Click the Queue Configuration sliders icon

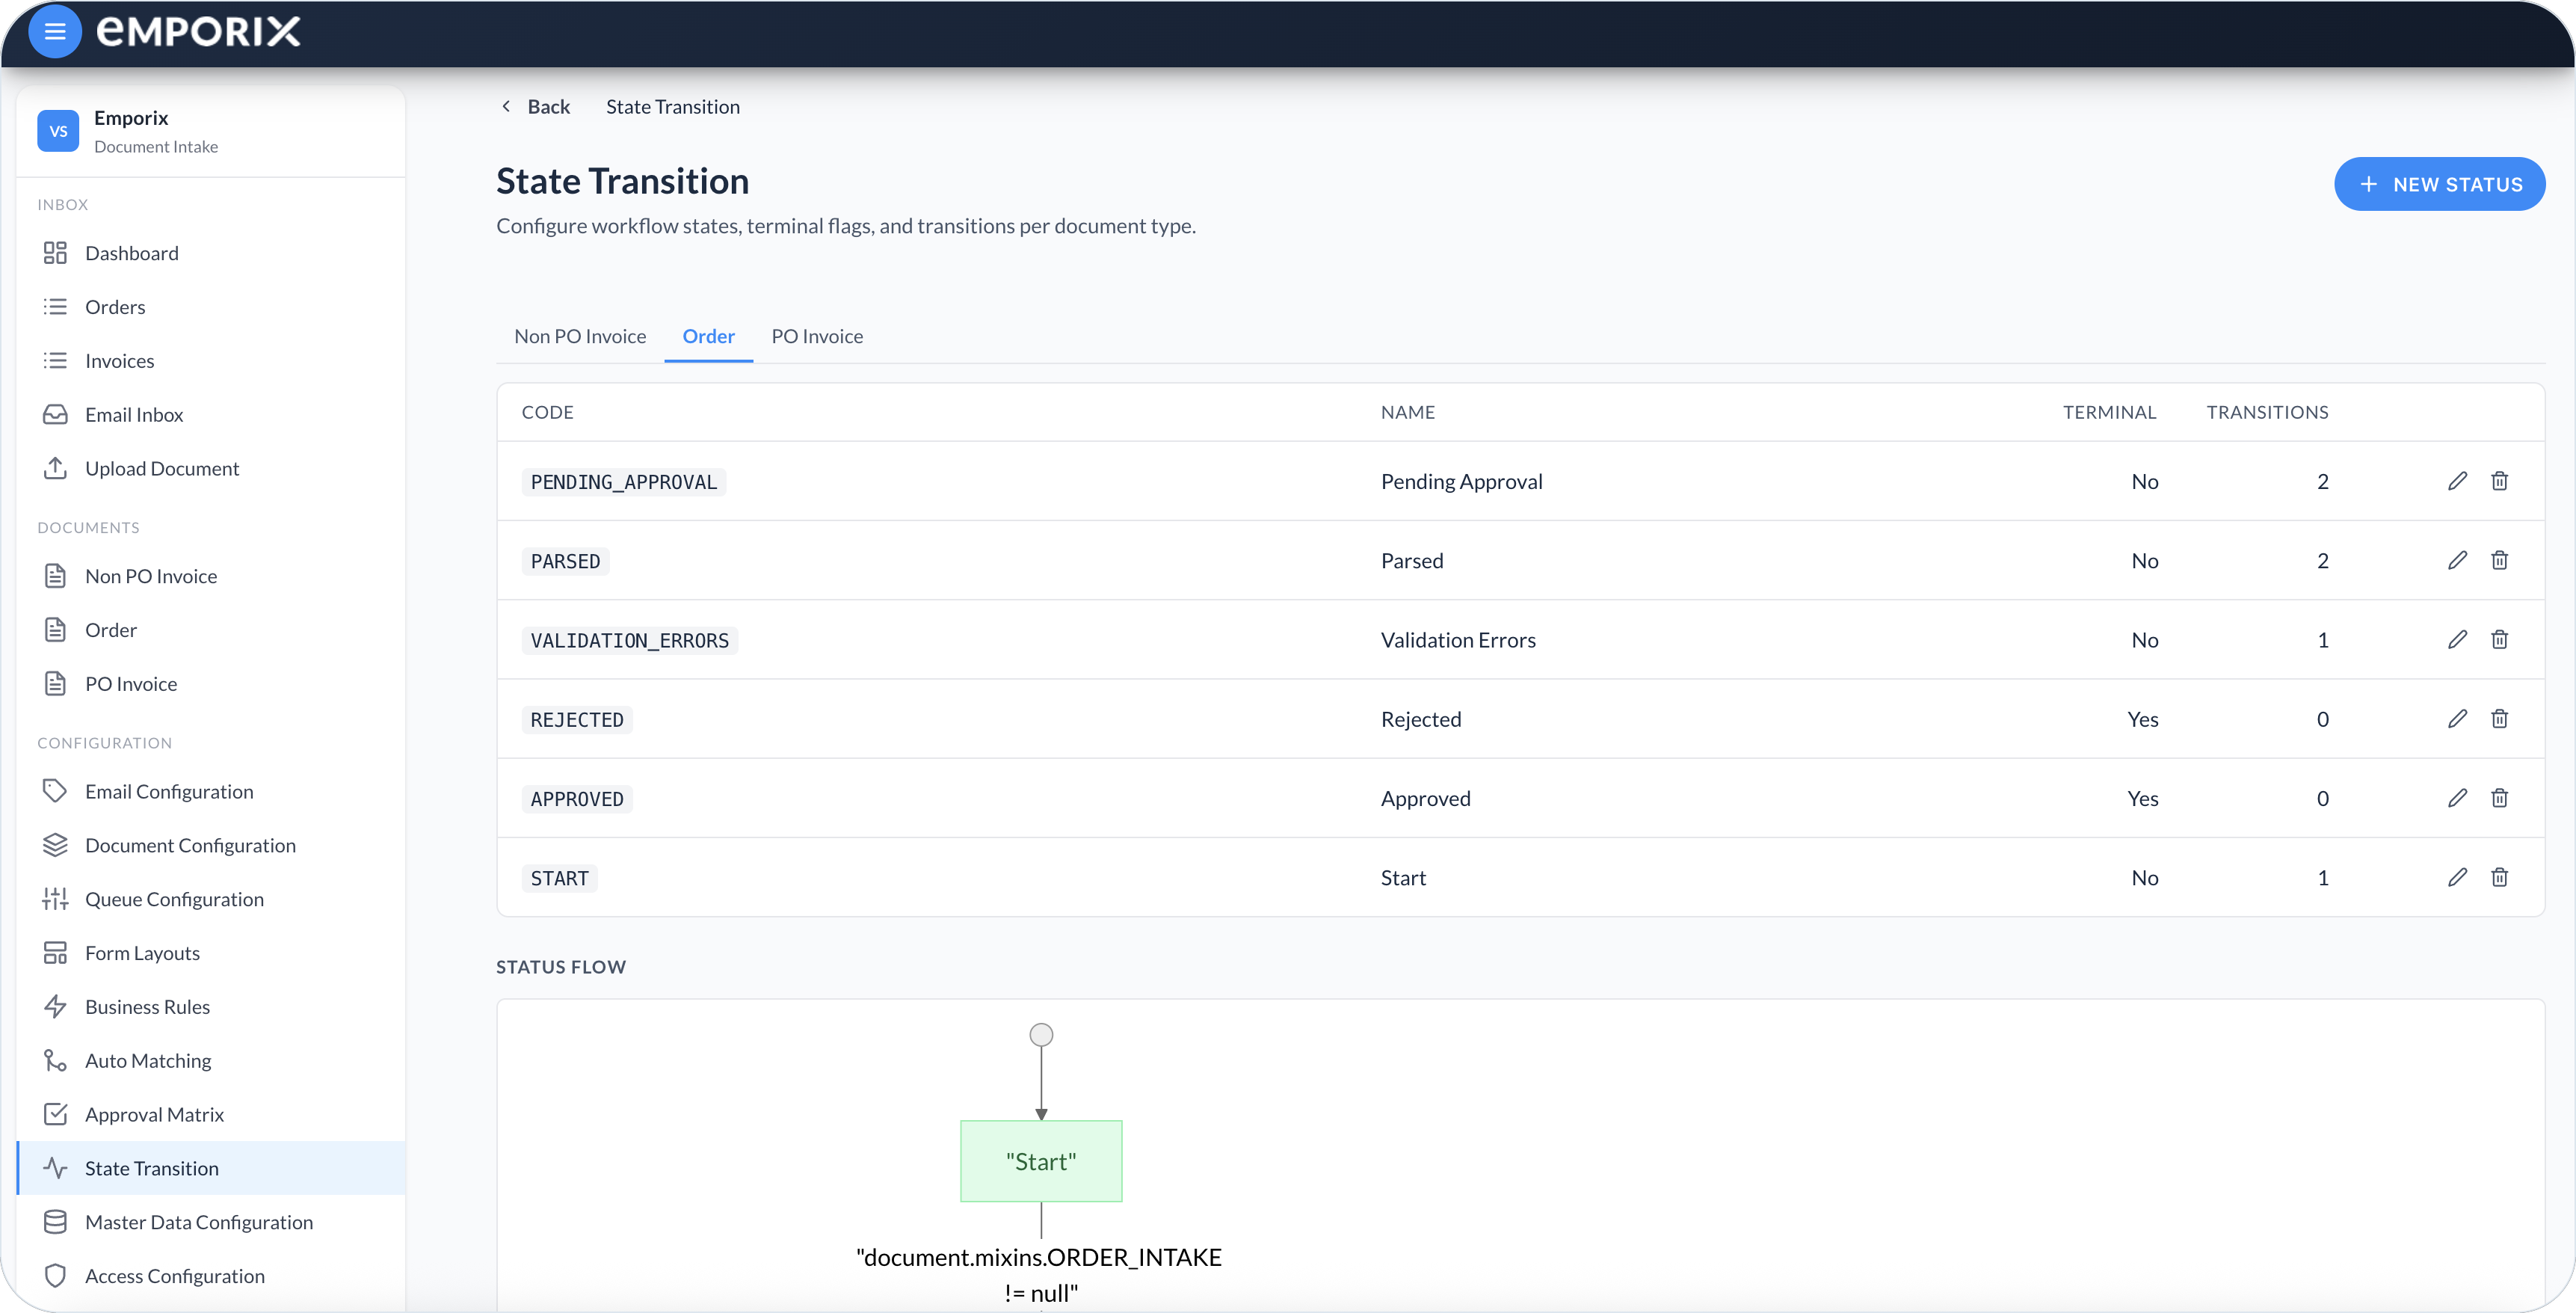pyautogui.click(x=55, y=899)
